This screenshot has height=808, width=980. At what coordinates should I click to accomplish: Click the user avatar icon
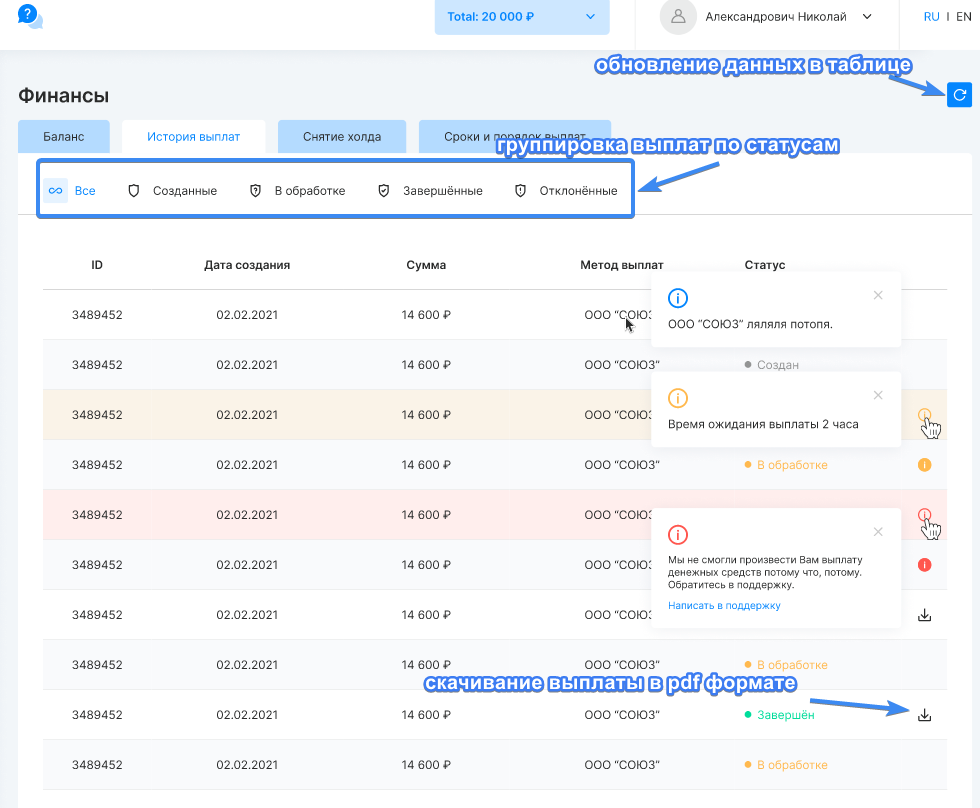(679, 17)
